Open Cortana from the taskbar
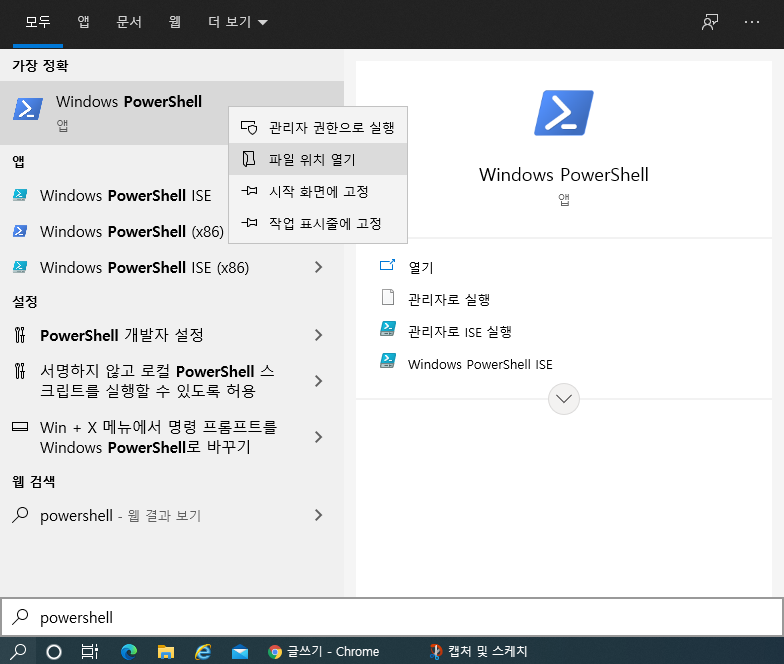784x664 pixels. (x=54, y=652)
